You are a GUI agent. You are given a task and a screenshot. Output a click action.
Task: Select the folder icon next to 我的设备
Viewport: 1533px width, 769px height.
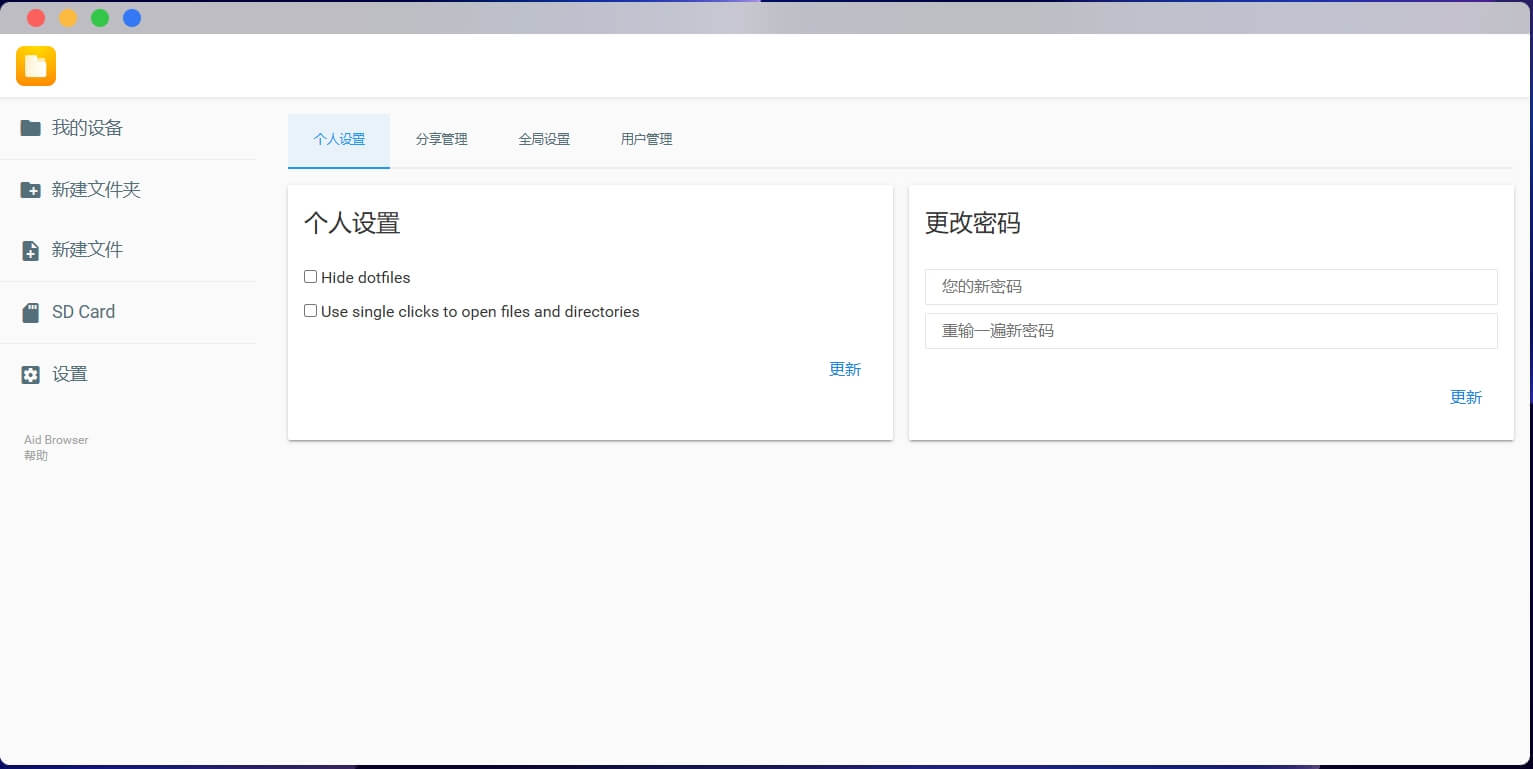(x=30, y=127)
